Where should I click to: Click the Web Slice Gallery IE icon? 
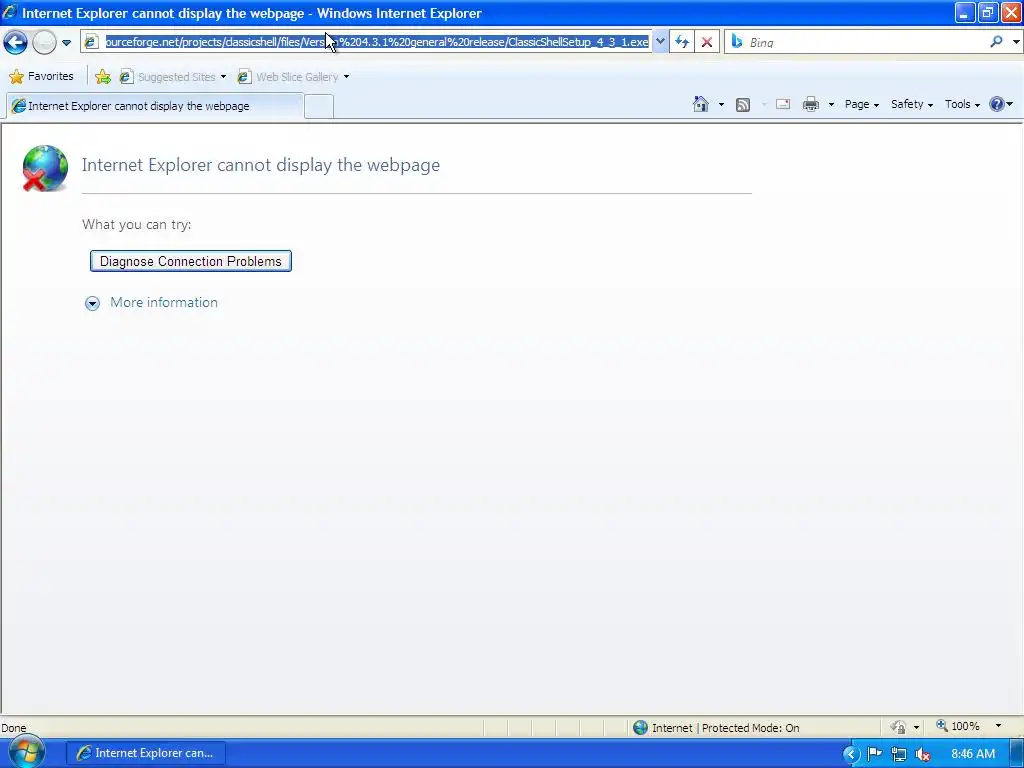pos(244,77)
